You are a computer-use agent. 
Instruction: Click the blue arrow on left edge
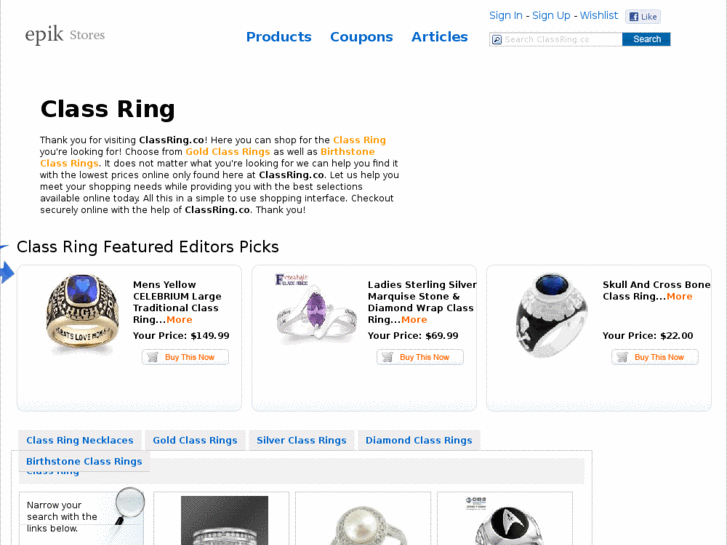(x=6, y=271)
